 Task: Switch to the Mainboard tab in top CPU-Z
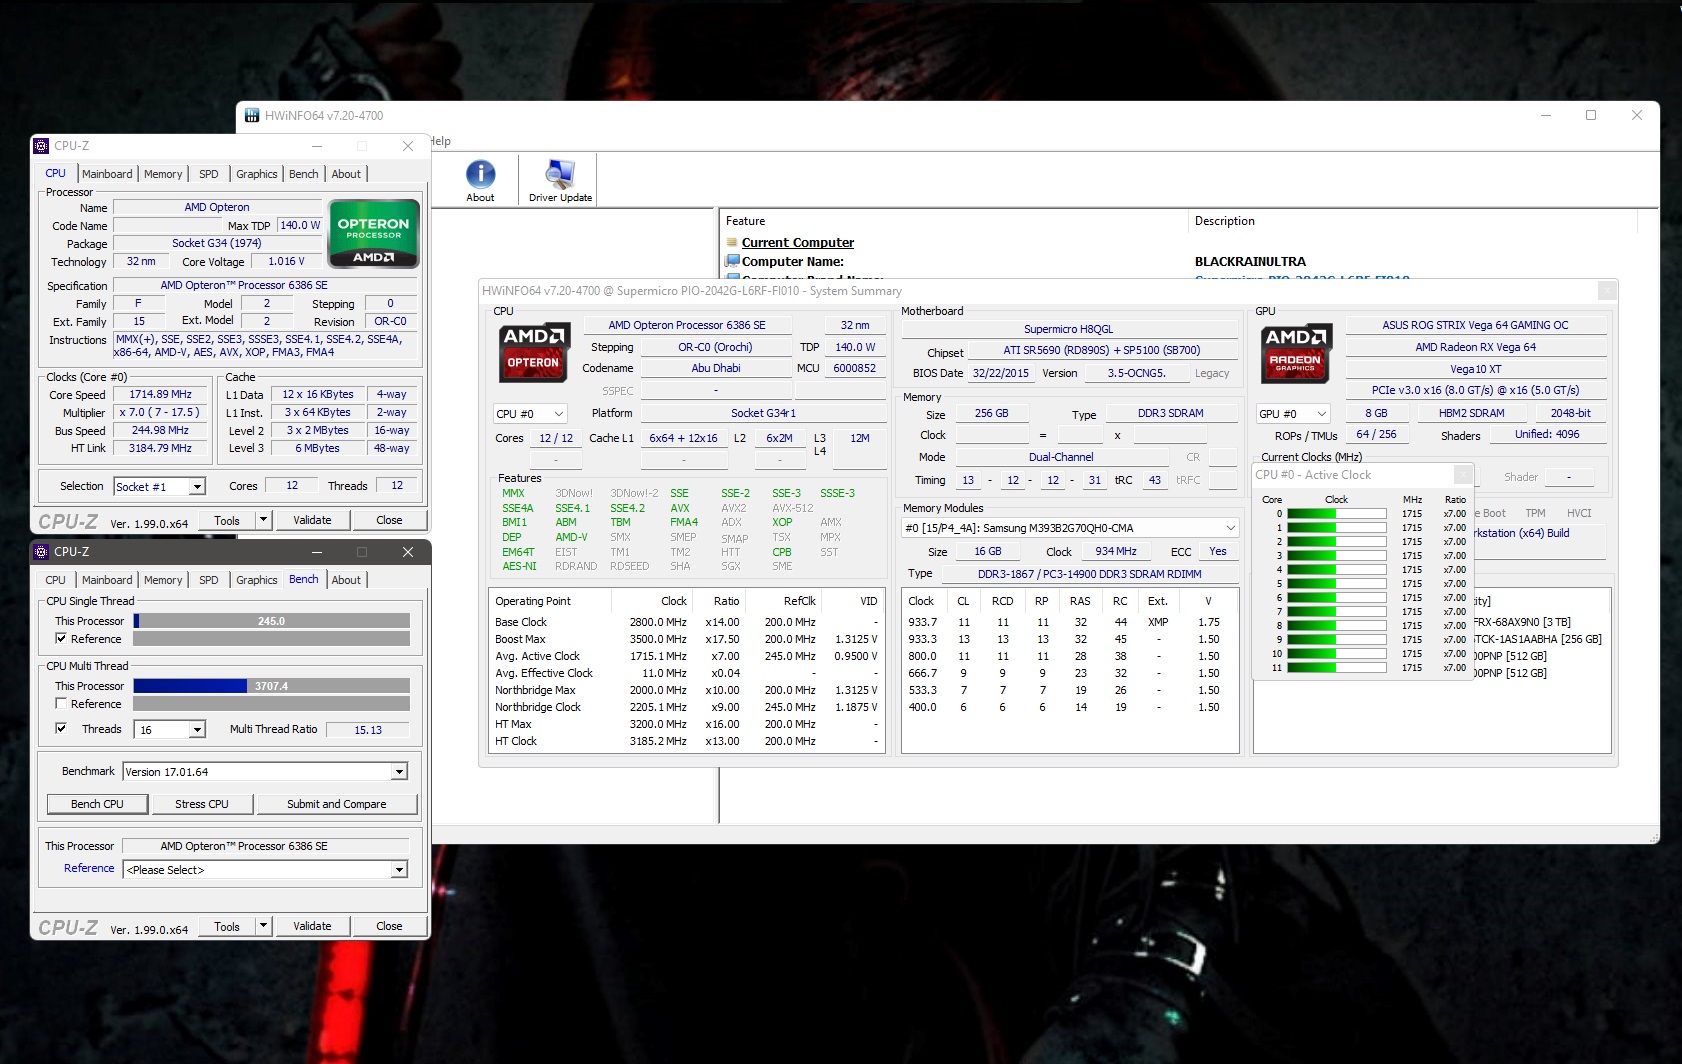click(x=107, y=174)
